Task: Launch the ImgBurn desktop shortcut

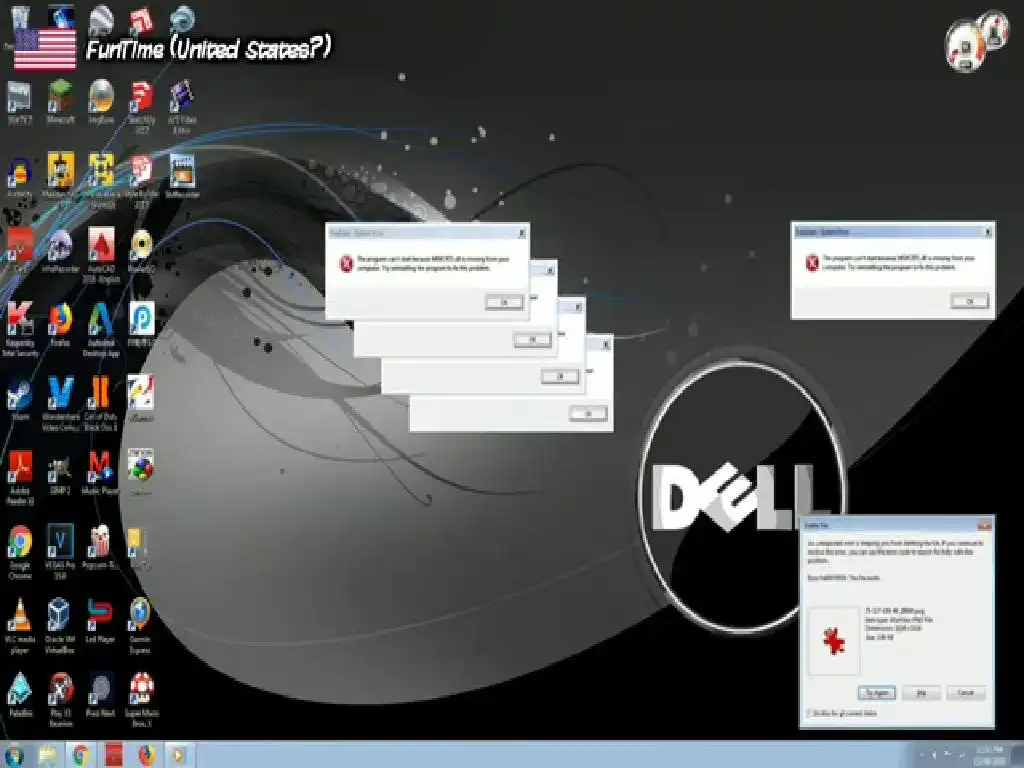Action: tap(101, 102)
